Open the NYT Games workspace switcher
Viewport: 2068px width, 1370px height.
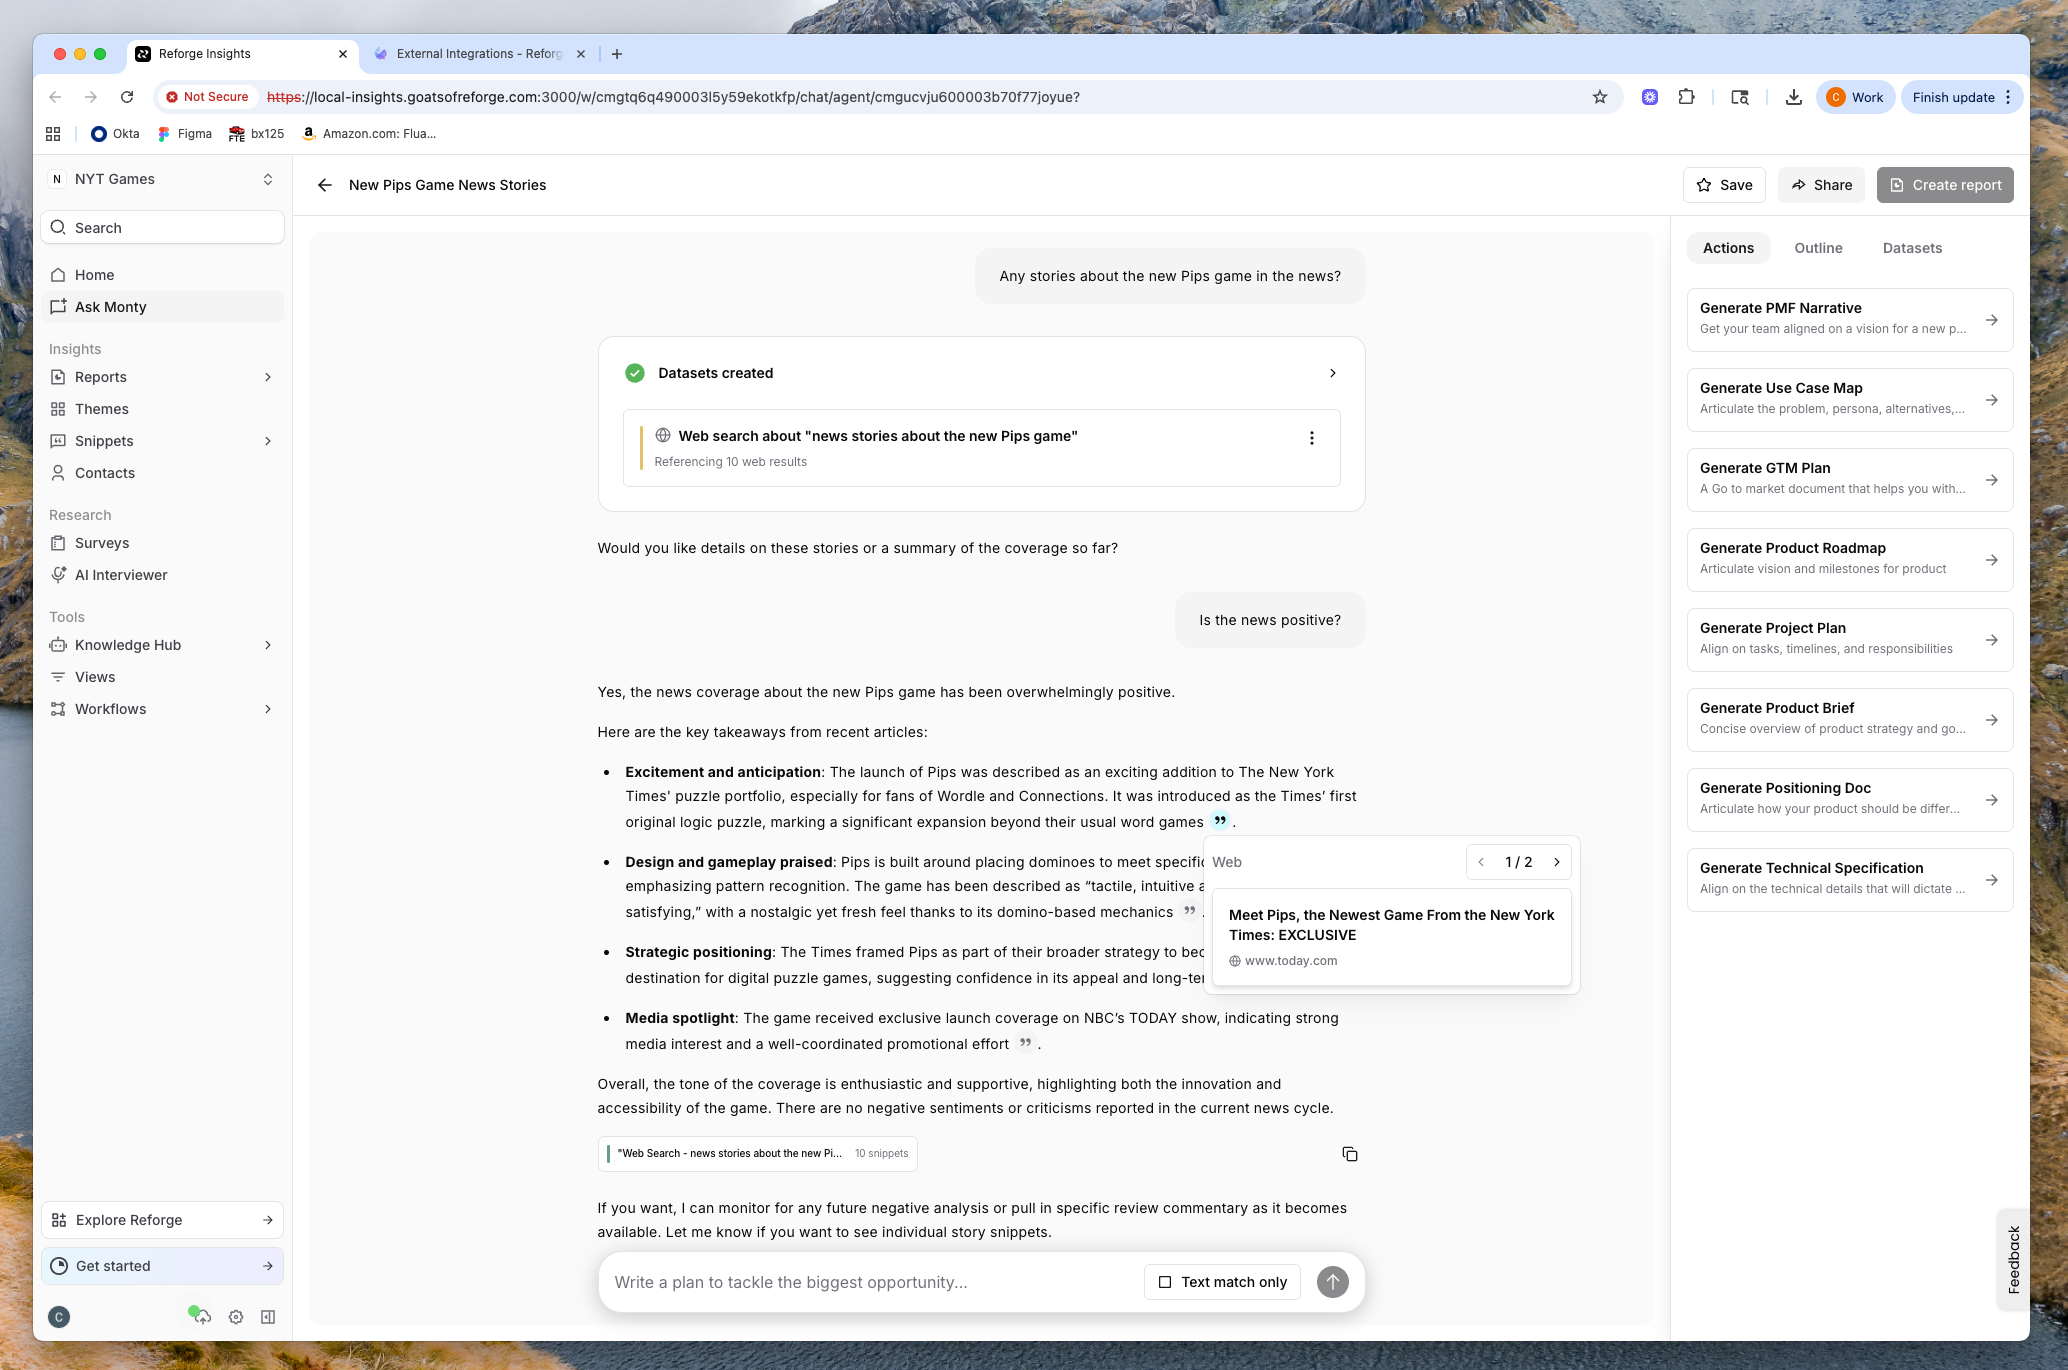162,179
